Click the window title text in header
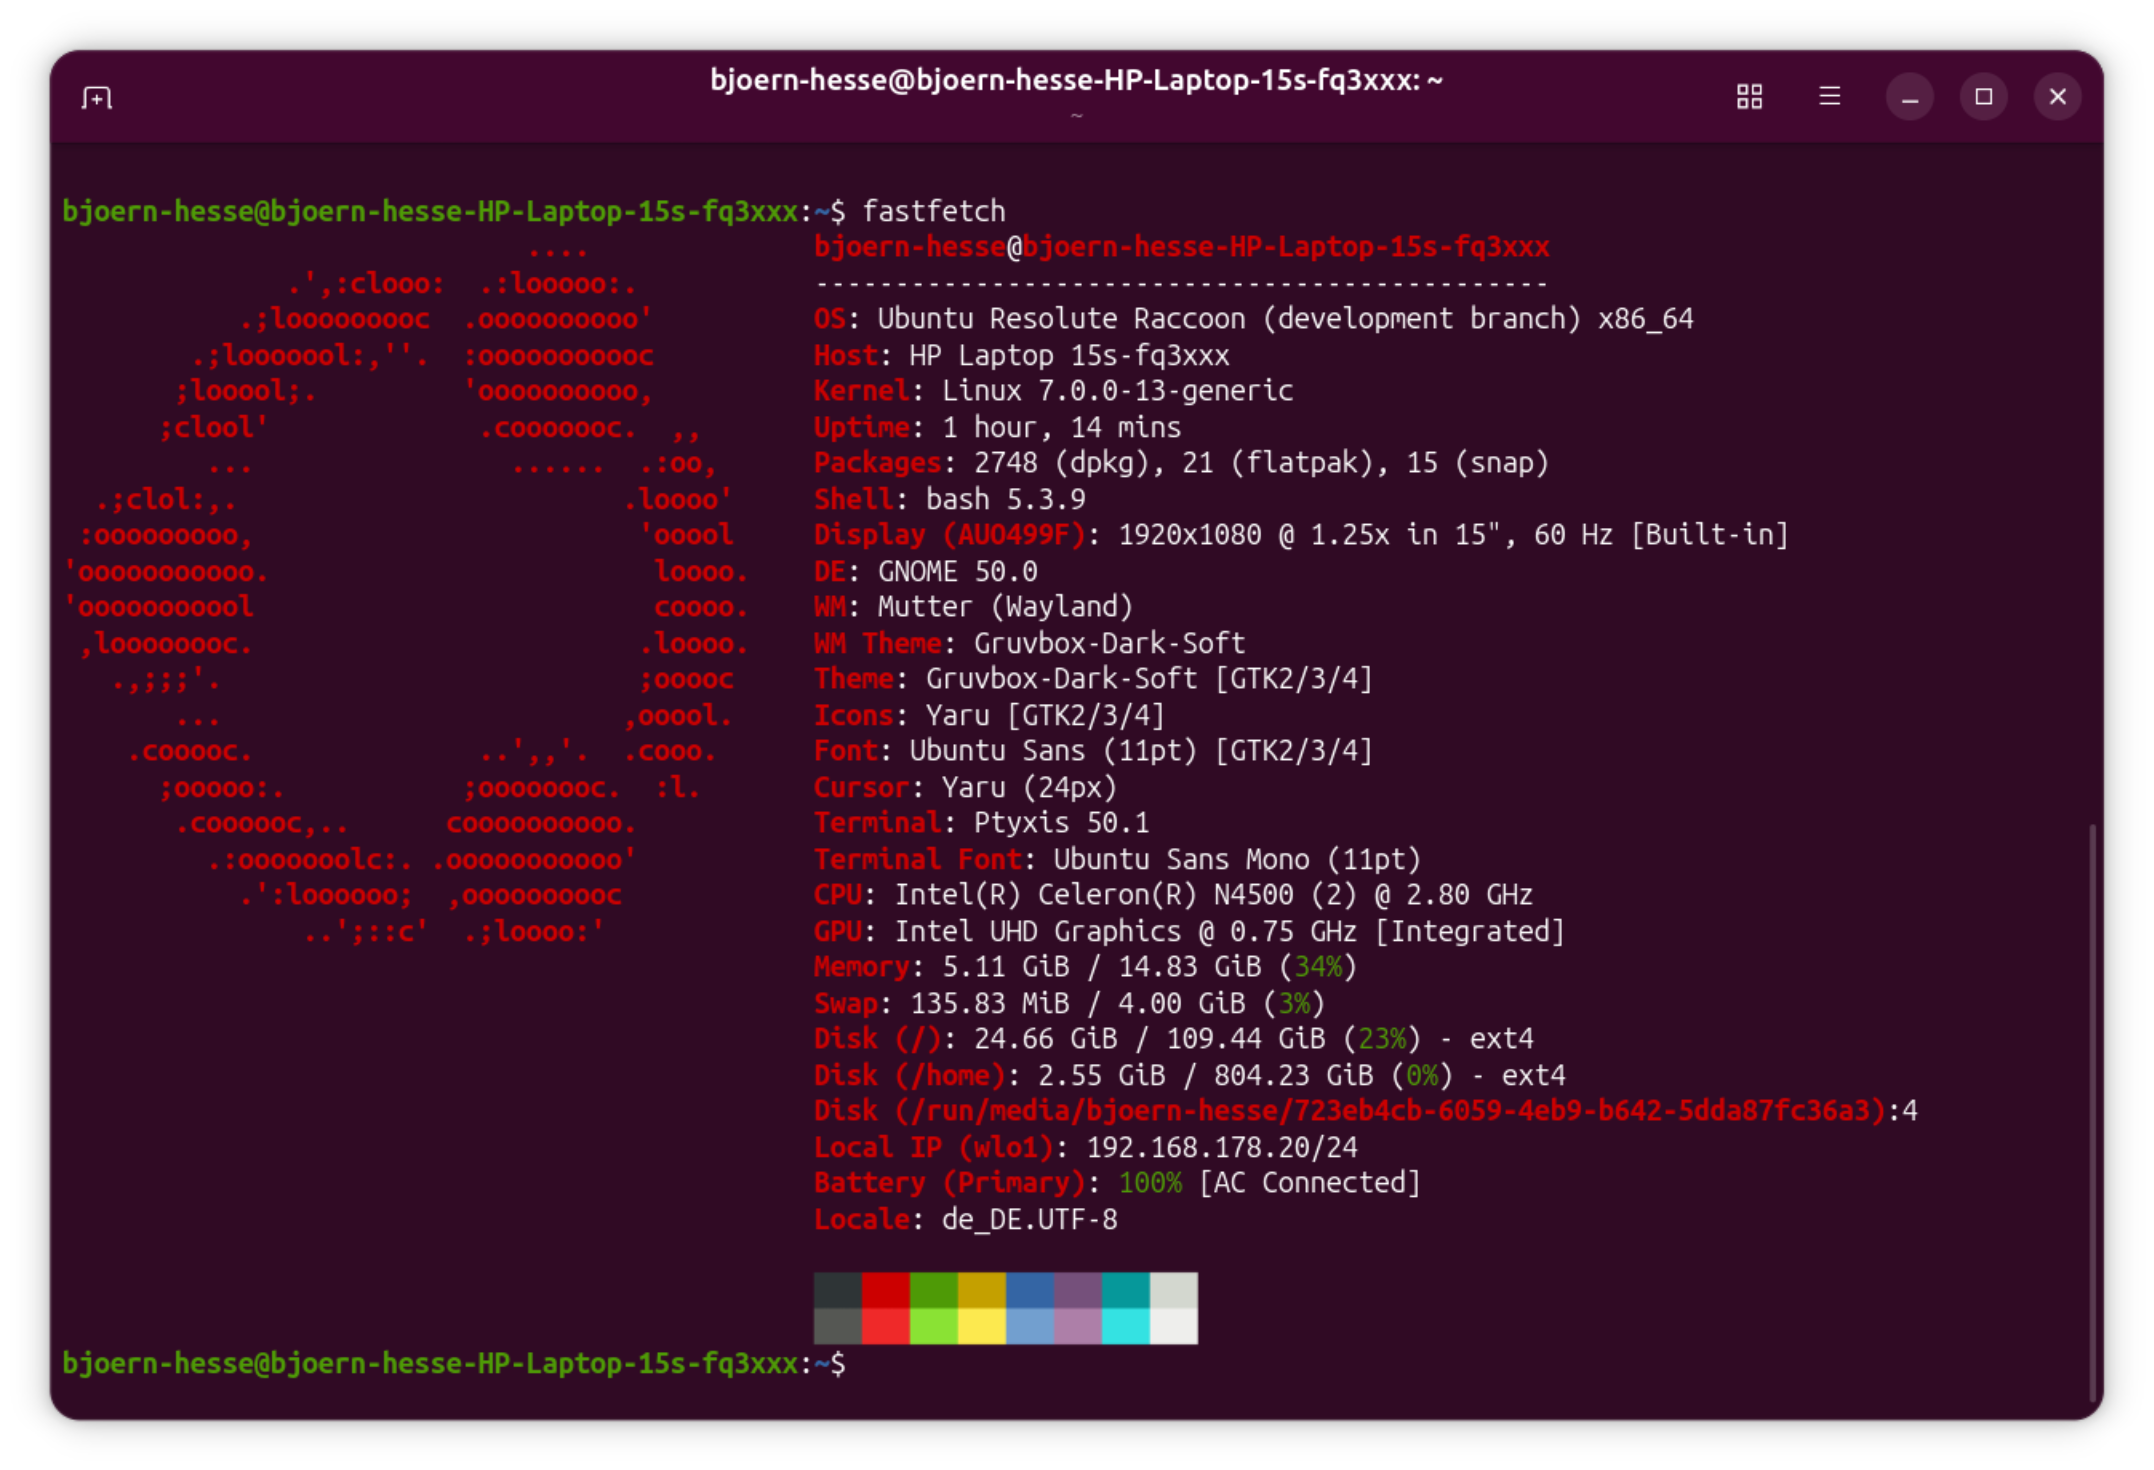The image size is (2154, 1470). pos(1076,80)
